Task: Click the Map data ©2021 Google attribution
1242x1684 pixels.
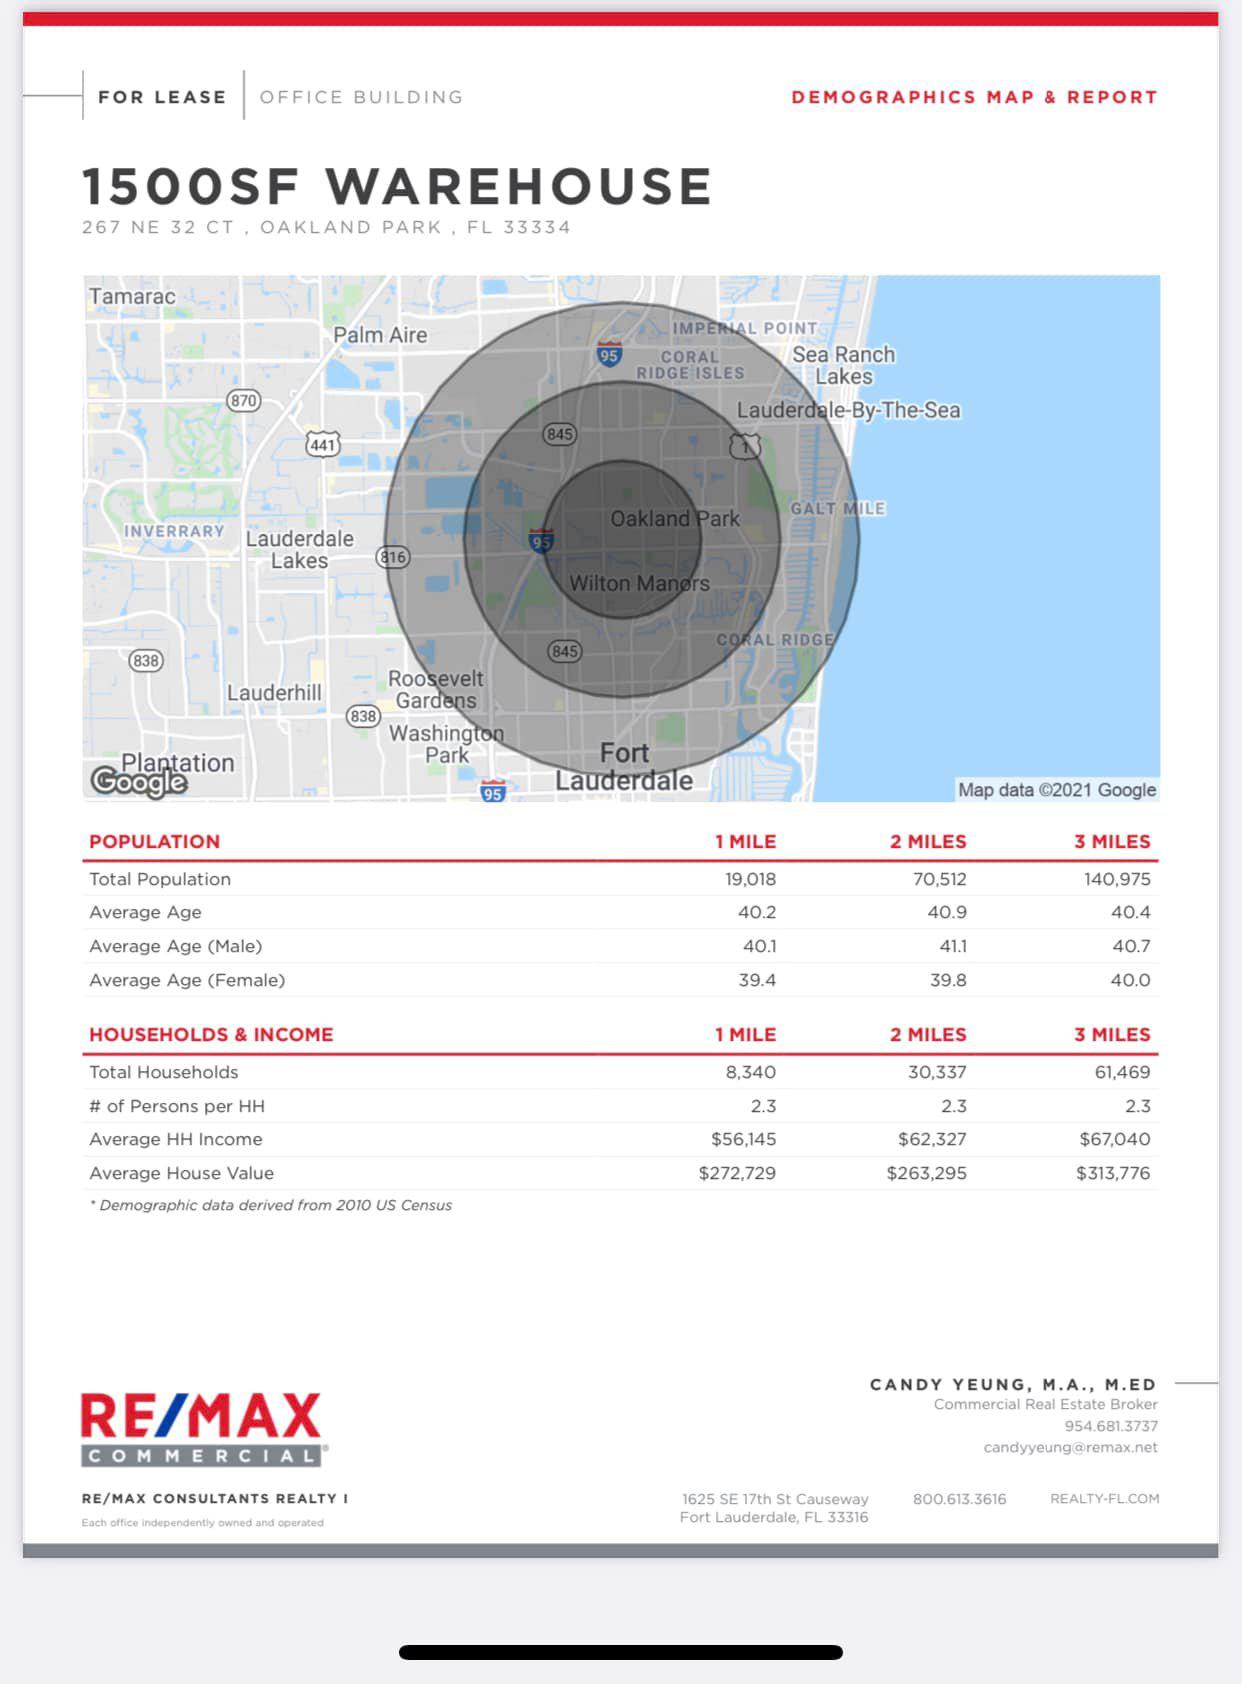Action: (1056, 790)
